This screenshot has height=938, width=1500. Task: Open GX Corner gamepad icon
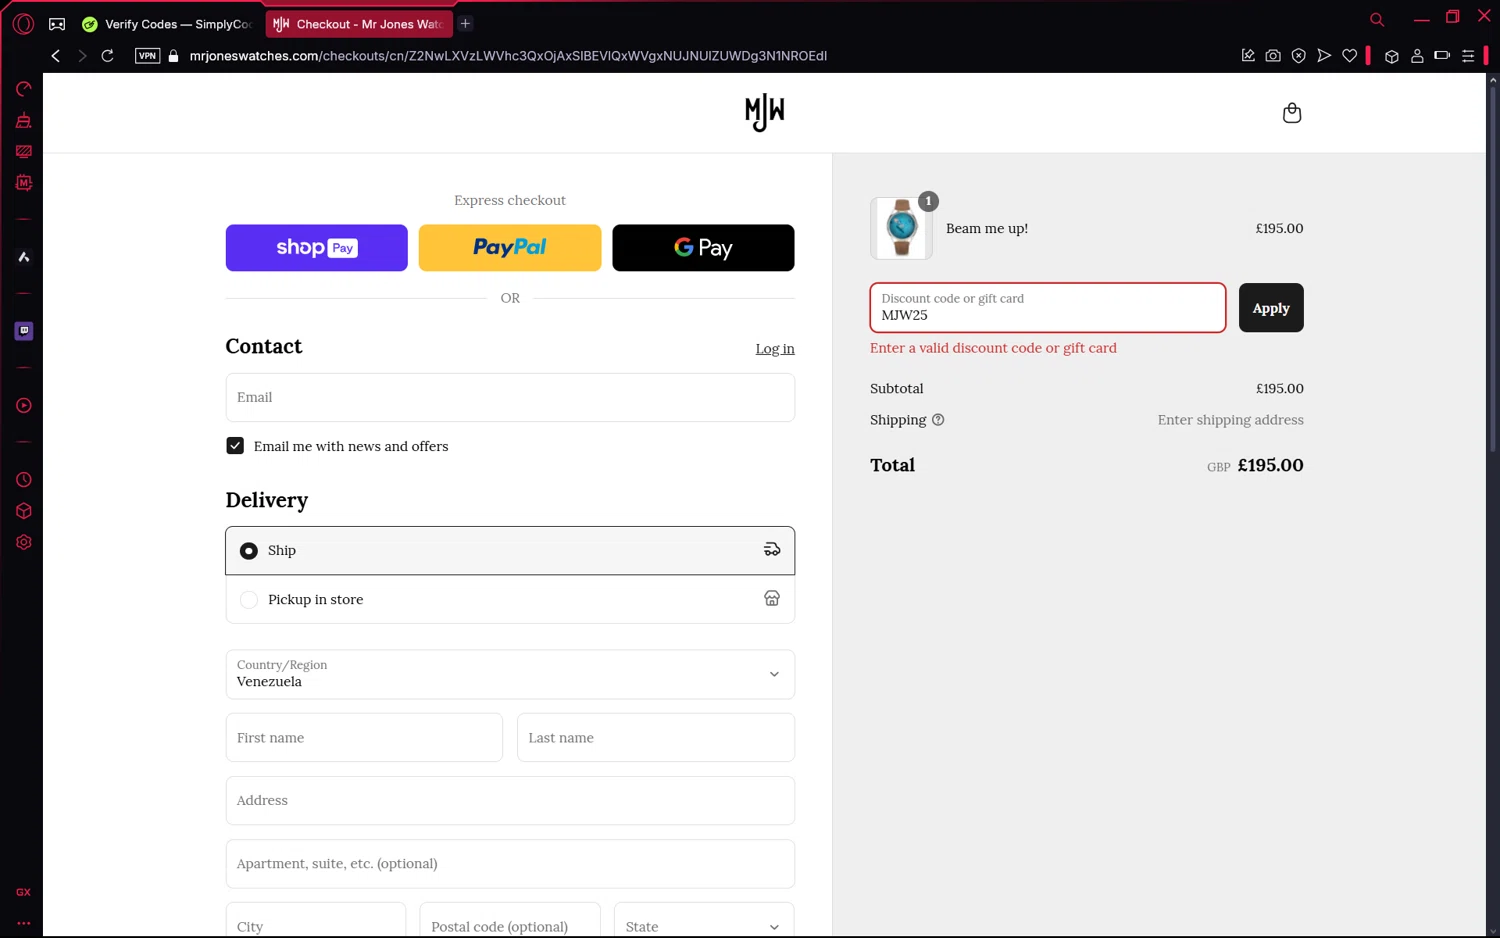[x=57, y=24]
